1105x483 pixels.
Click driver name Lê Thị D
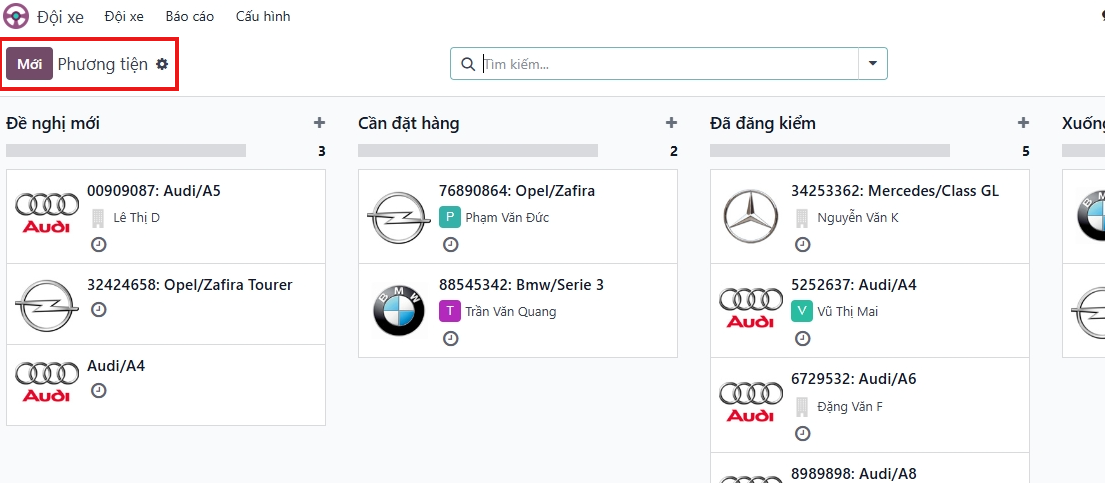tap(137, 218)
